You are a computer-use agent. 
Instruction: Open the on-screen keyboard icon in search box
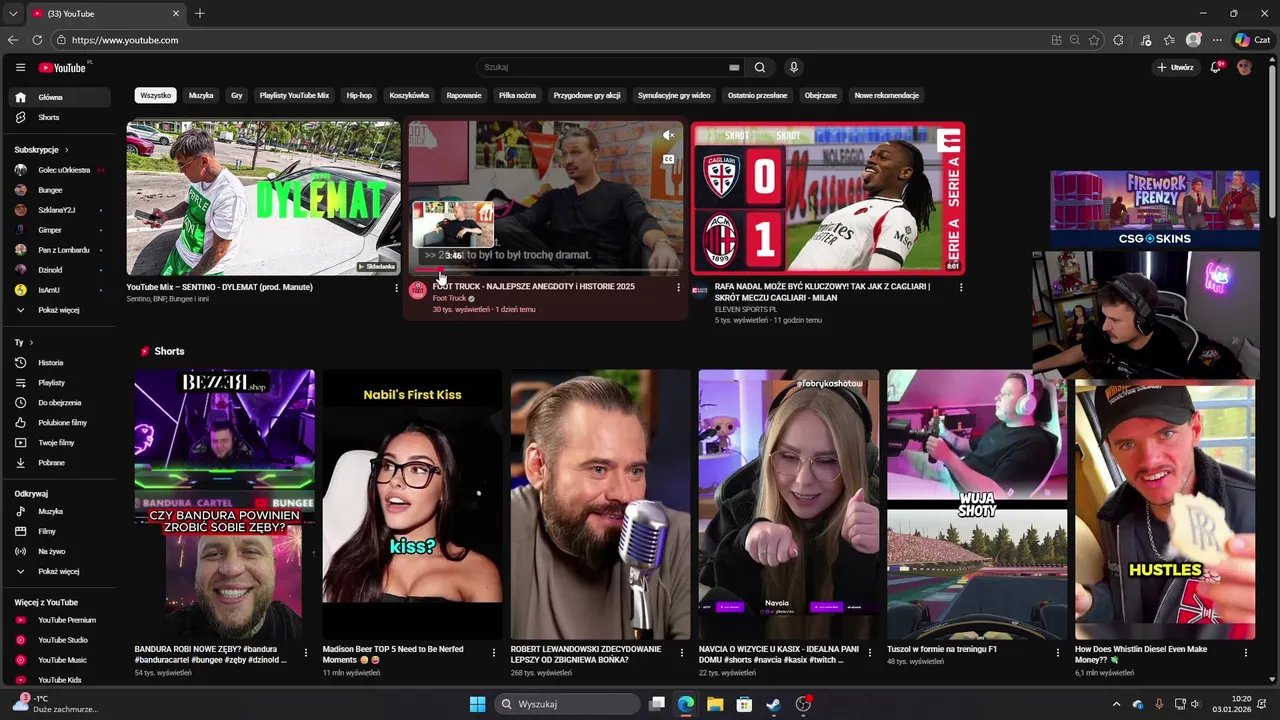[734, 67]
